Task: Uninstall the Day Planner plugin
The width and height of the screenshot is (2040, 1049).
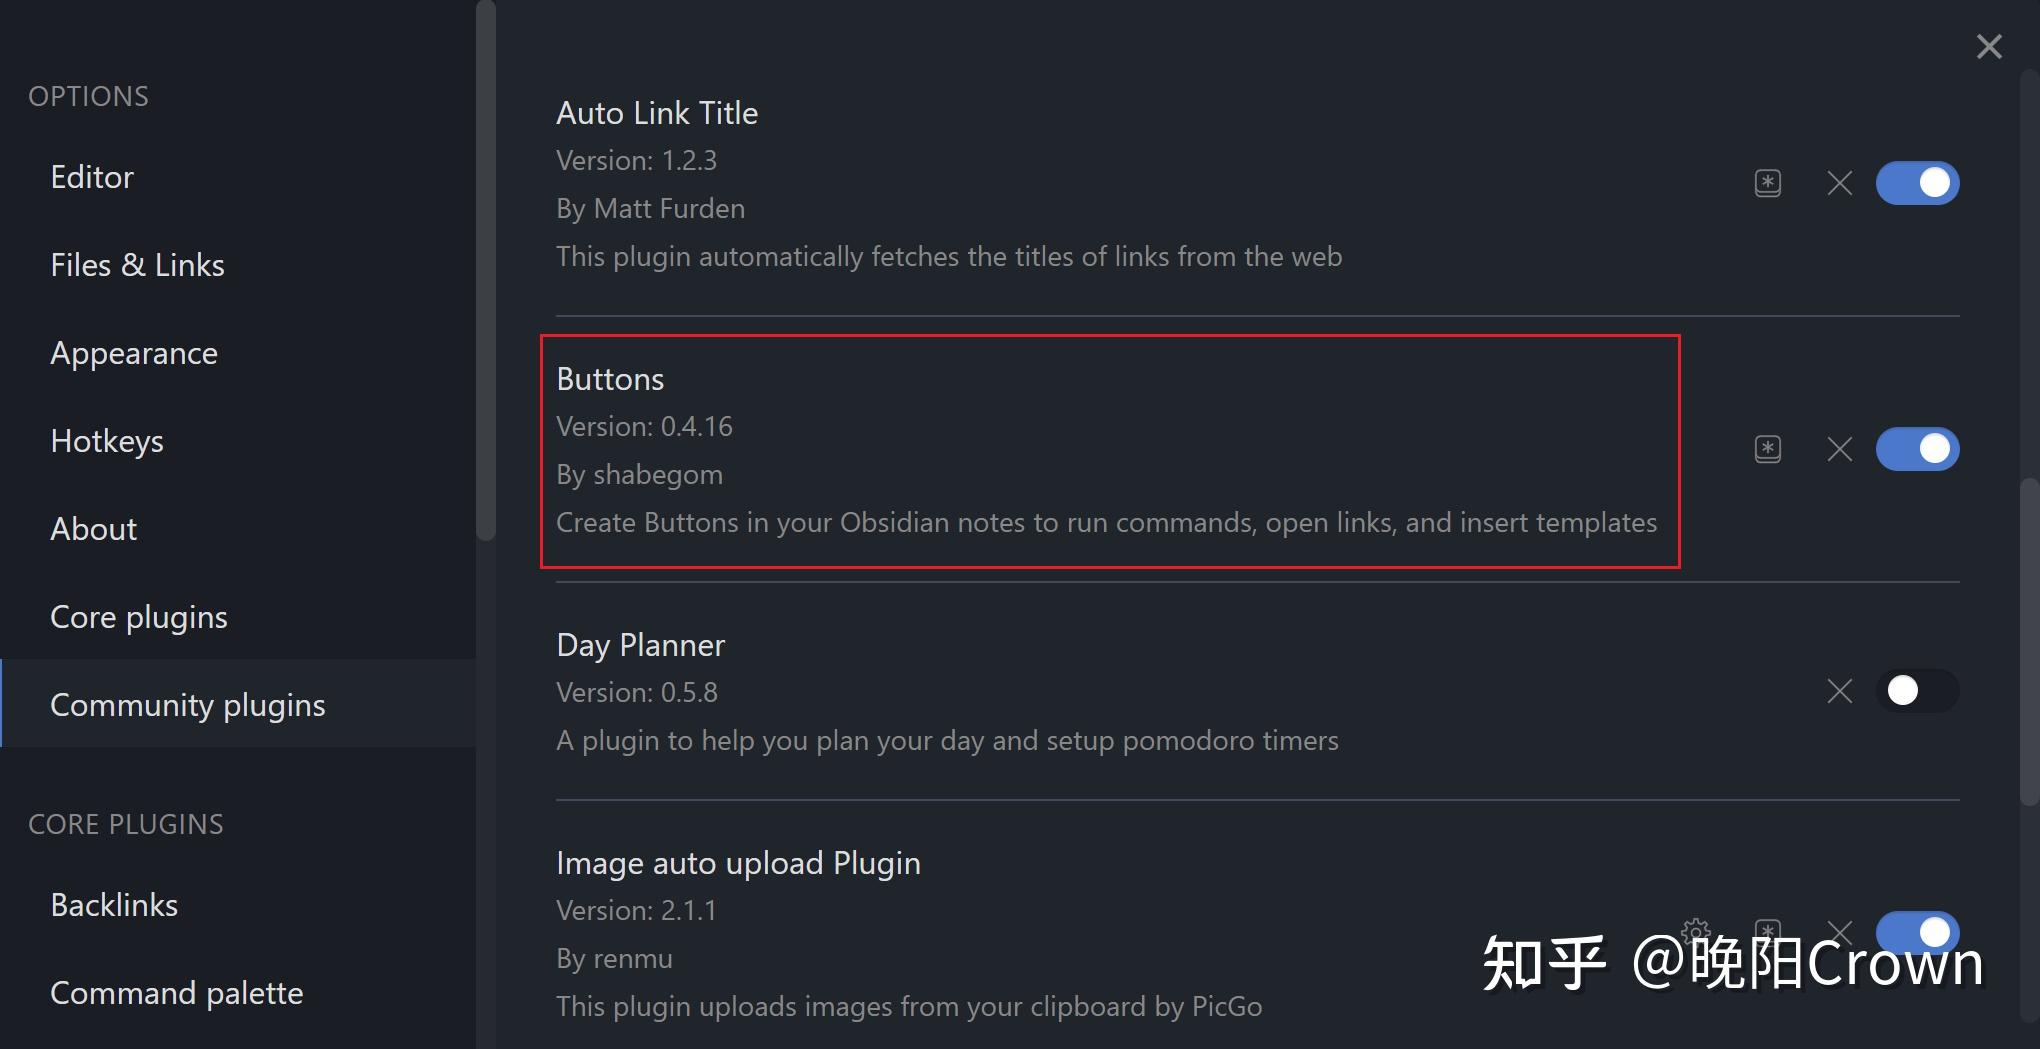Action: [x=1839, y=691]
